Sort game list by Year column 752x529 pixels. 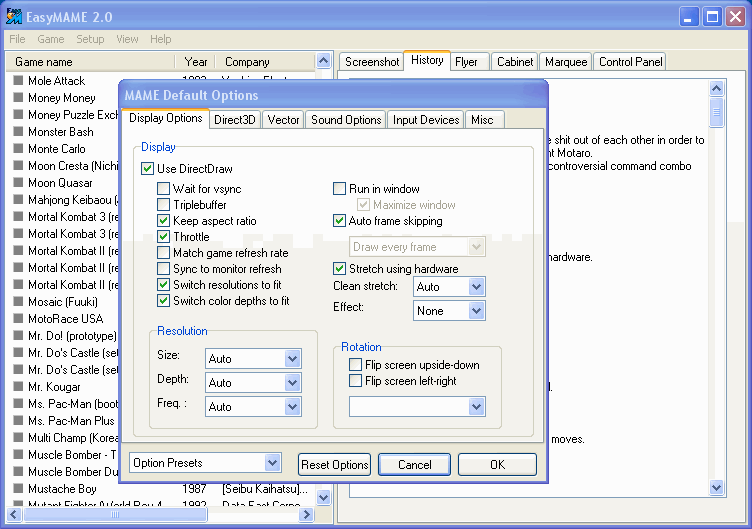(195, 62)
